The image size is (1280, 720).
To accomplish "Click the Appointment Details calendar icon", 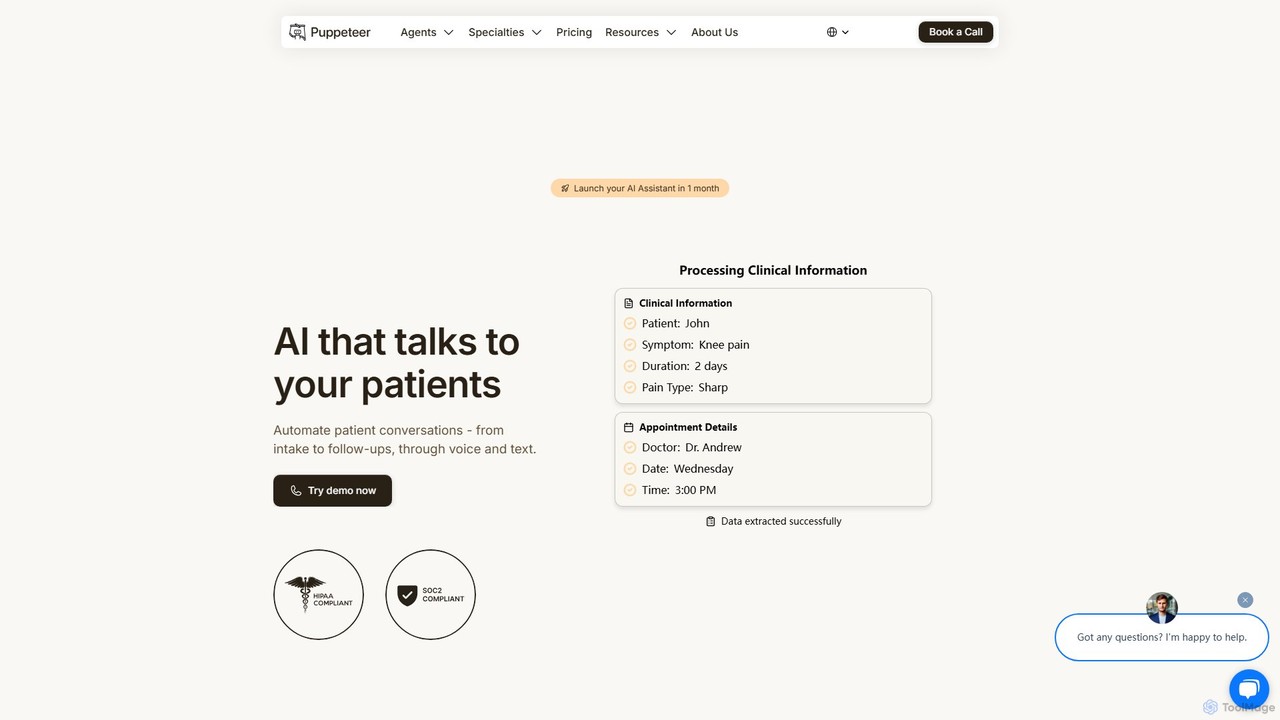I will [629, 427].
